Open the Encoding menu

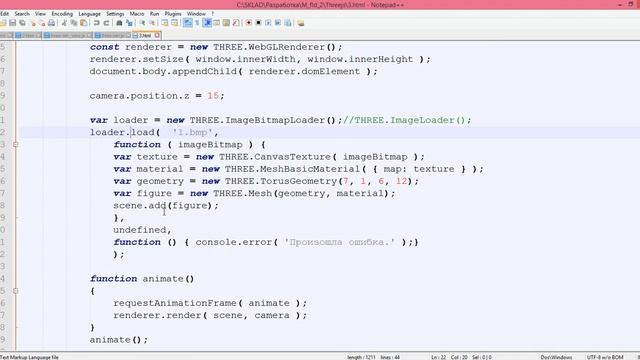[62, 13]
